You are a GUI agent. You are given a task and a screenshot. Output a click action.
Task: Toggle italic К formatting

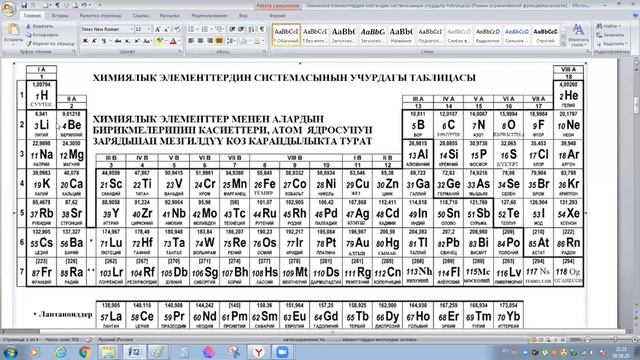click(94, 41)
